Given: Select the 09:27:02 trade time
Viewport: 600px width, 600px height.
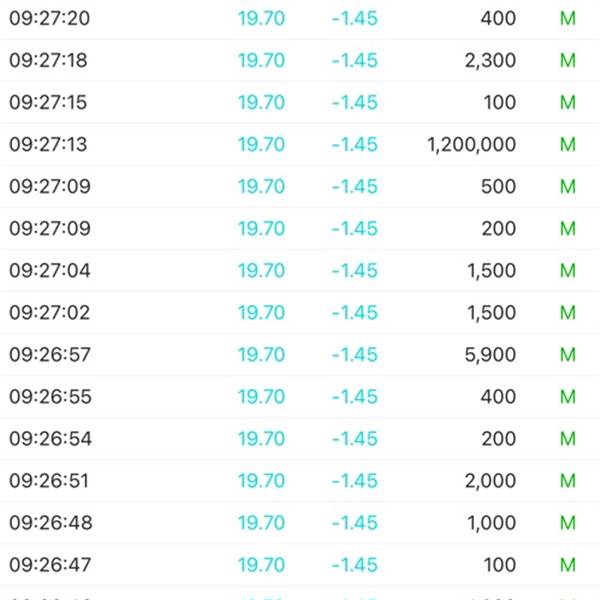Looking at the screenshot, I should (49, 313).
